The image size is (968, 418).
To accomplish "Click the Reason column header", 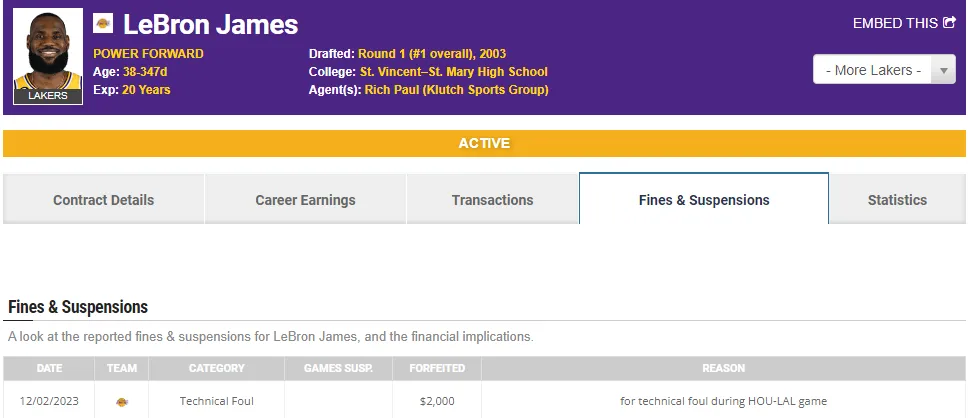I will point(723,368).
